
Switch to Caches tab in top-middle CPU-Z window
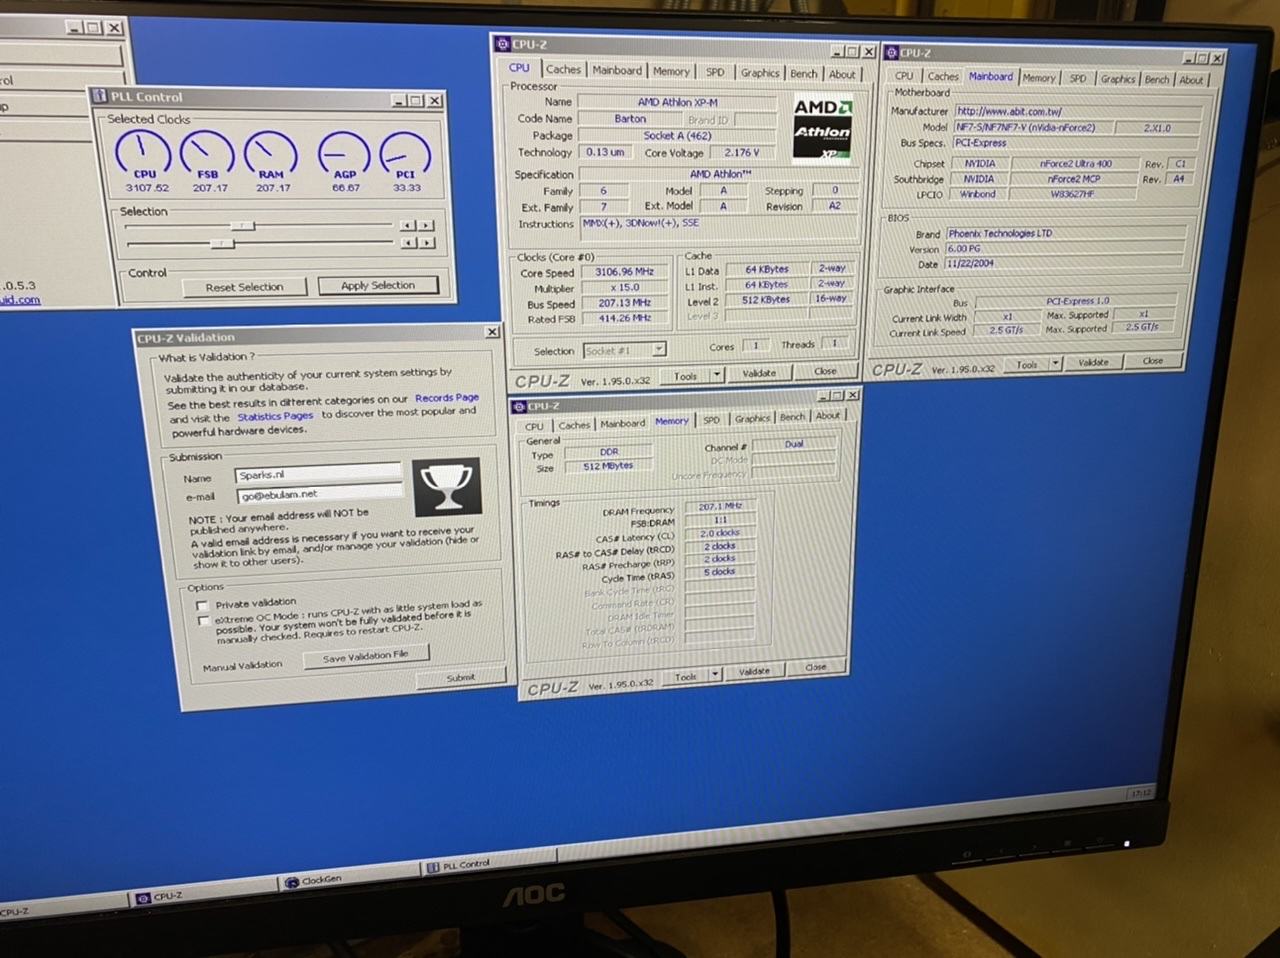point(563,69)
